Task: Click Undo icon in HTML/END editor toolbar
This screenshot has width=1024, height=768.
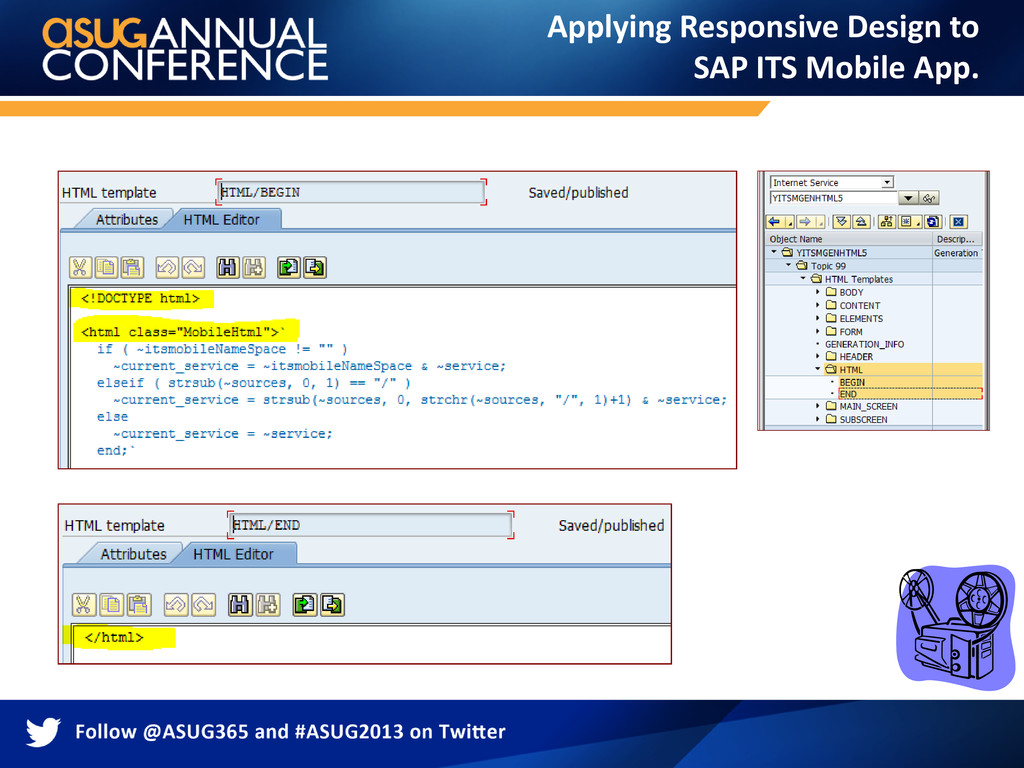Action: coord(175,605)
